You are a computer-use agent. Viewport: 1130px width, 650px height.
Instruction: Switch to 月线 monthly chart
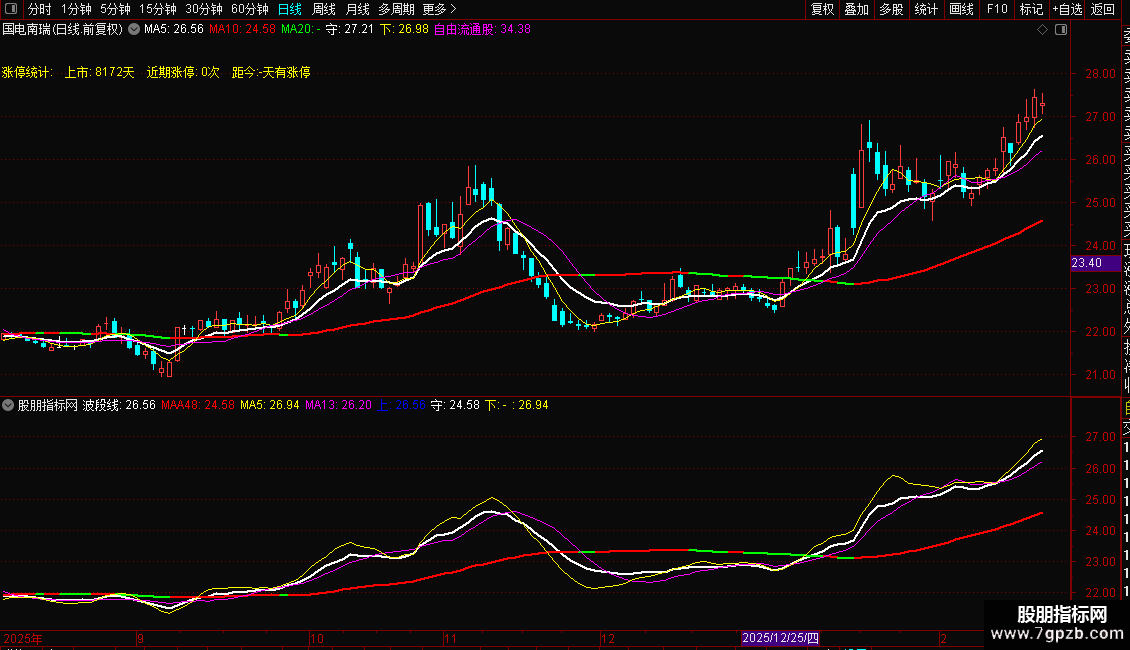357,9
